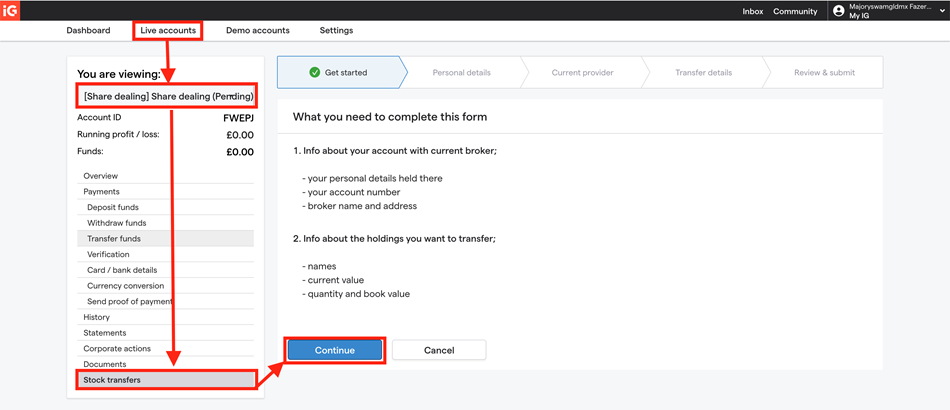Image resolution: width=950 pixels, height=410 pixels.
Task: Select the Personal details step
Action: (x=462, y=72)
